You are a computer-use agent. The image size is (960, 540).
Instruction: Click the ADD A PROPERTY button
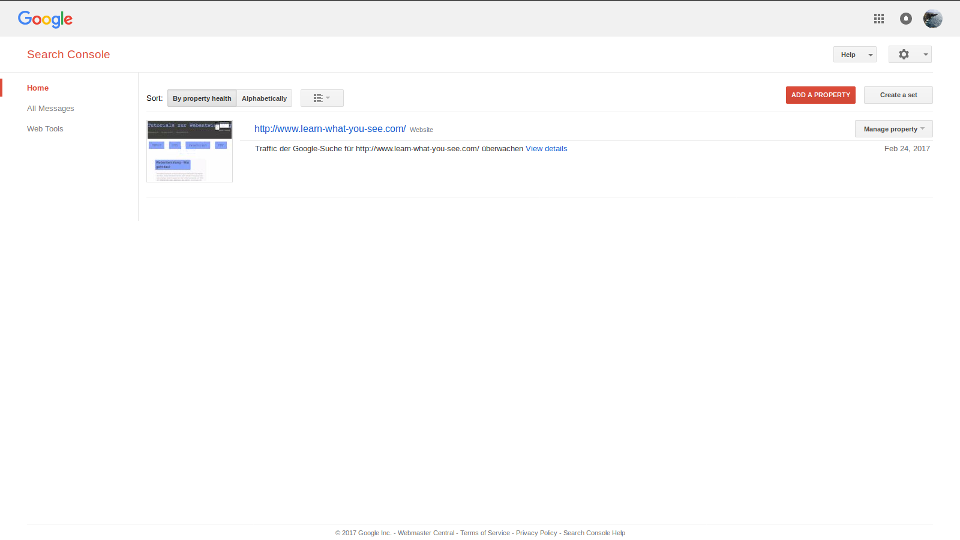click(820, 95)
